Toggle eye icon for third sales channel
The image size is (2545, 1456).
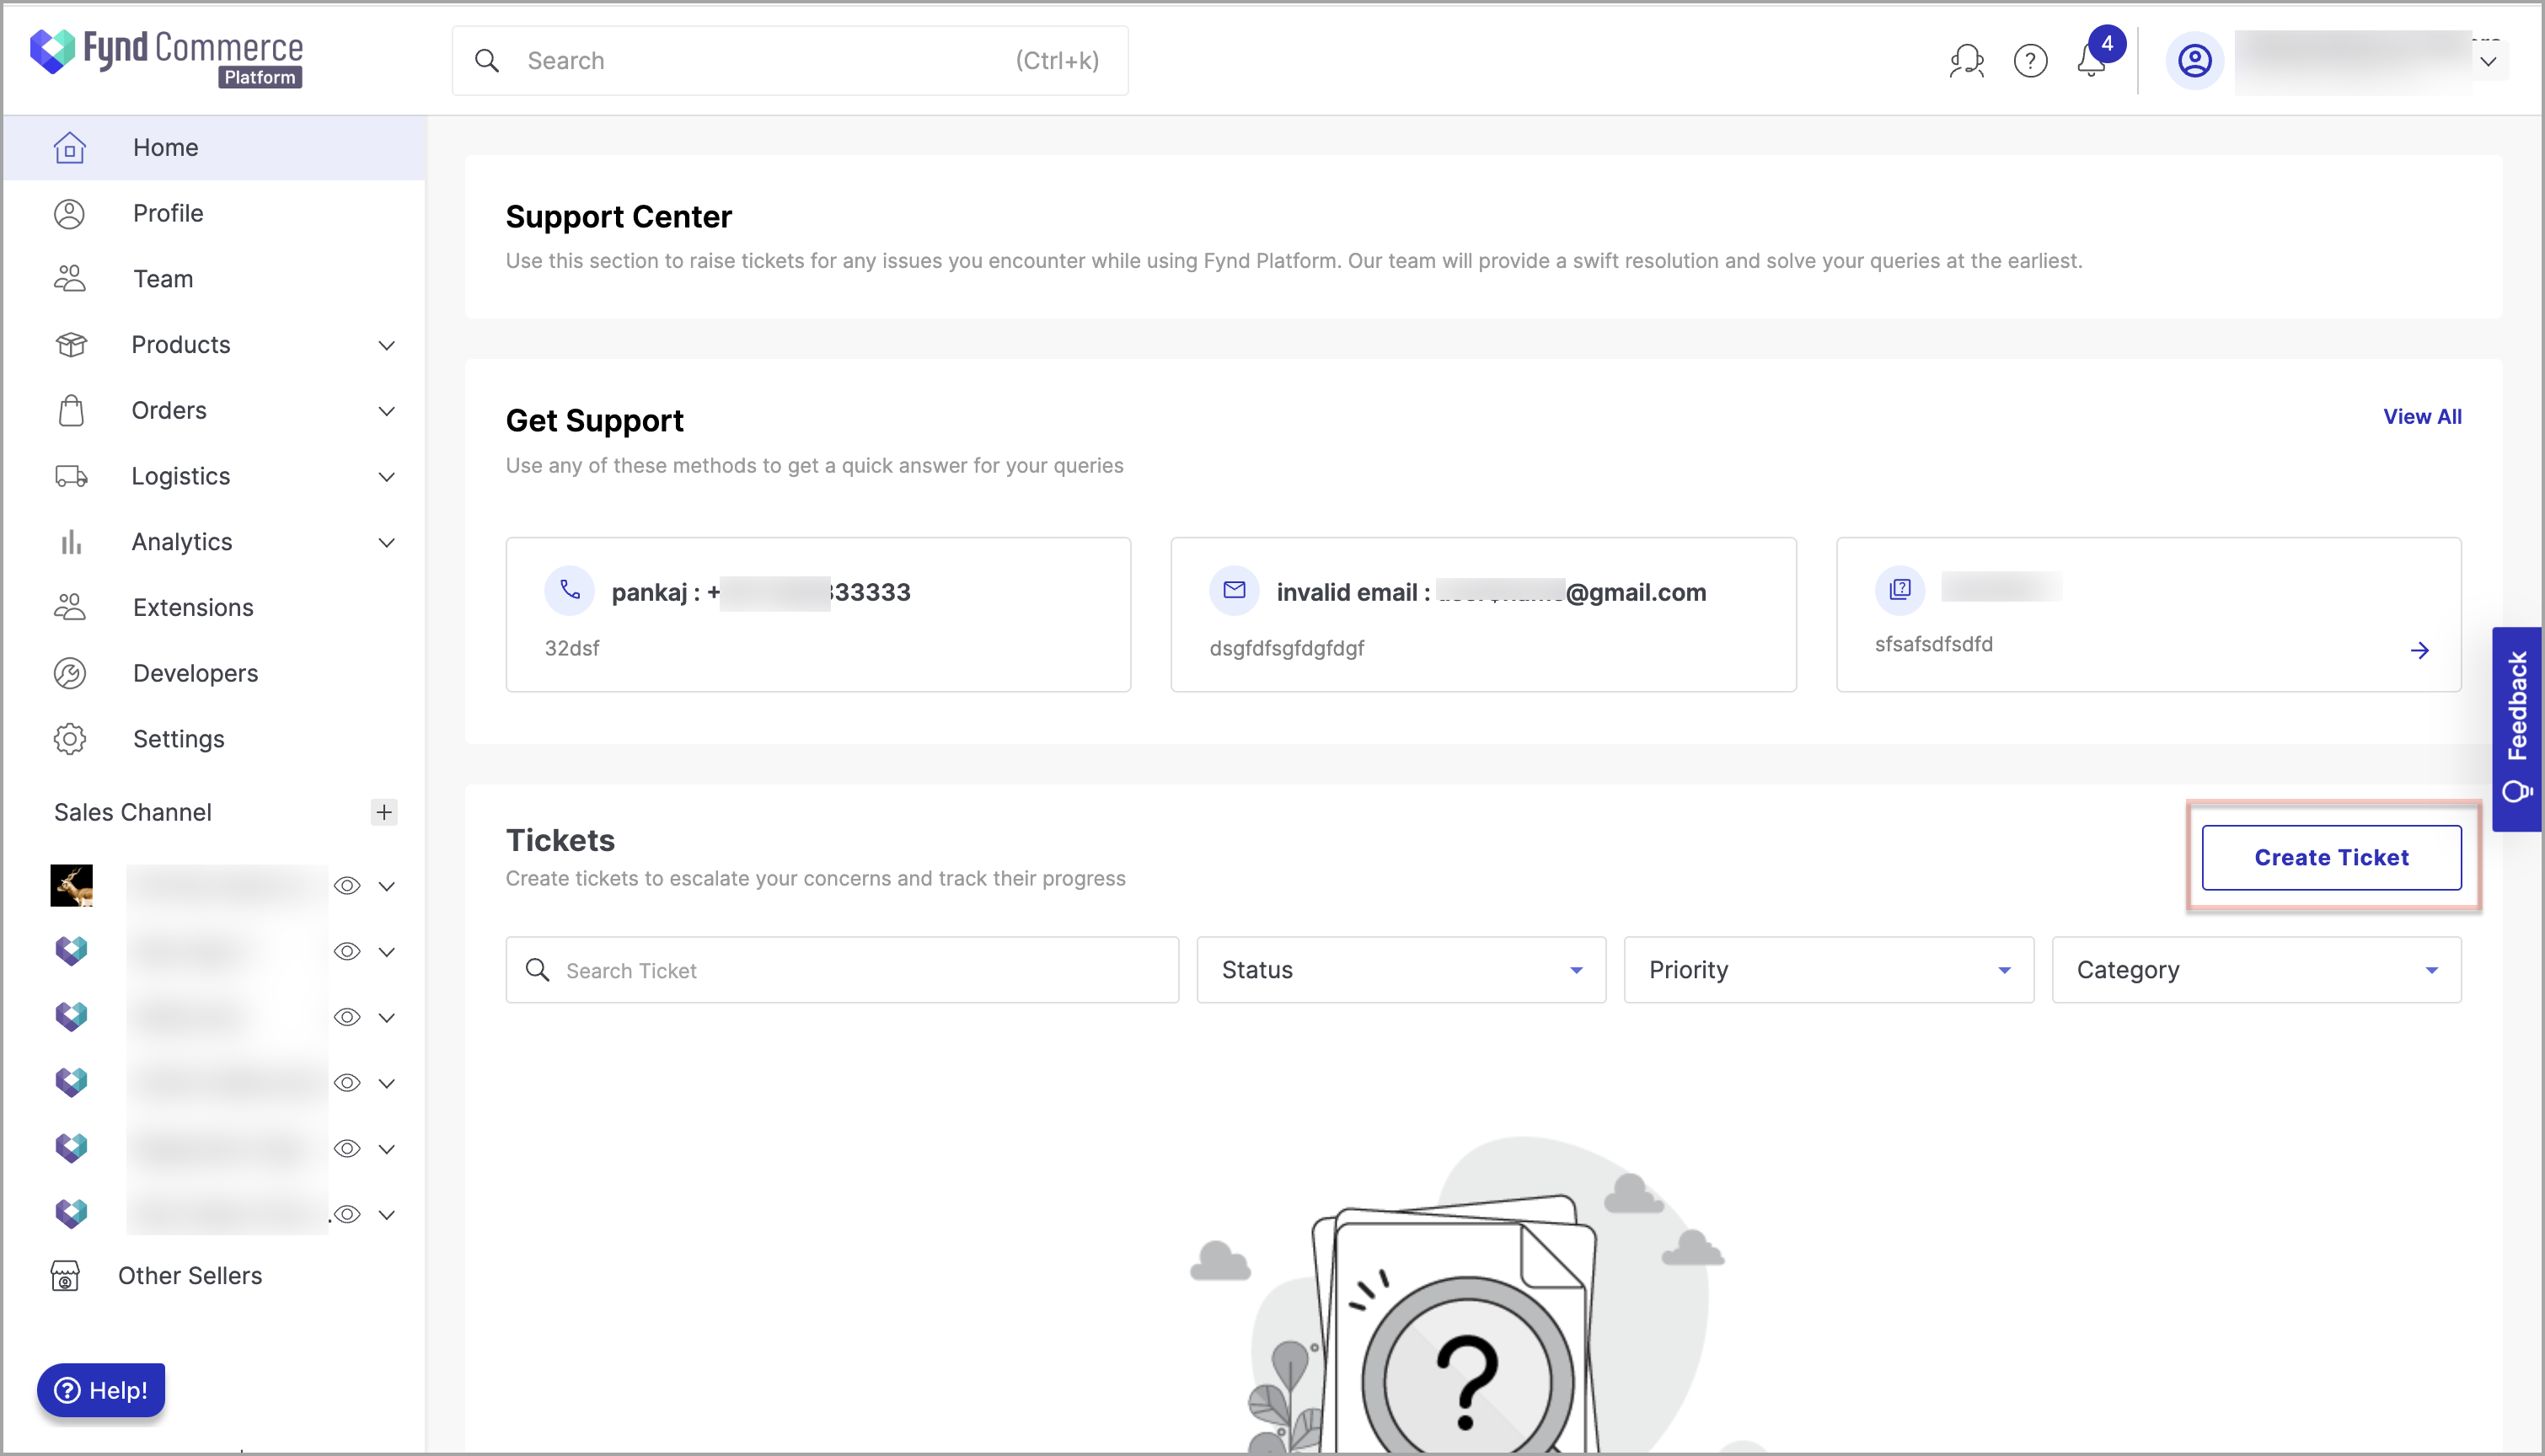pyautogui.click(x=347, y=1018)
